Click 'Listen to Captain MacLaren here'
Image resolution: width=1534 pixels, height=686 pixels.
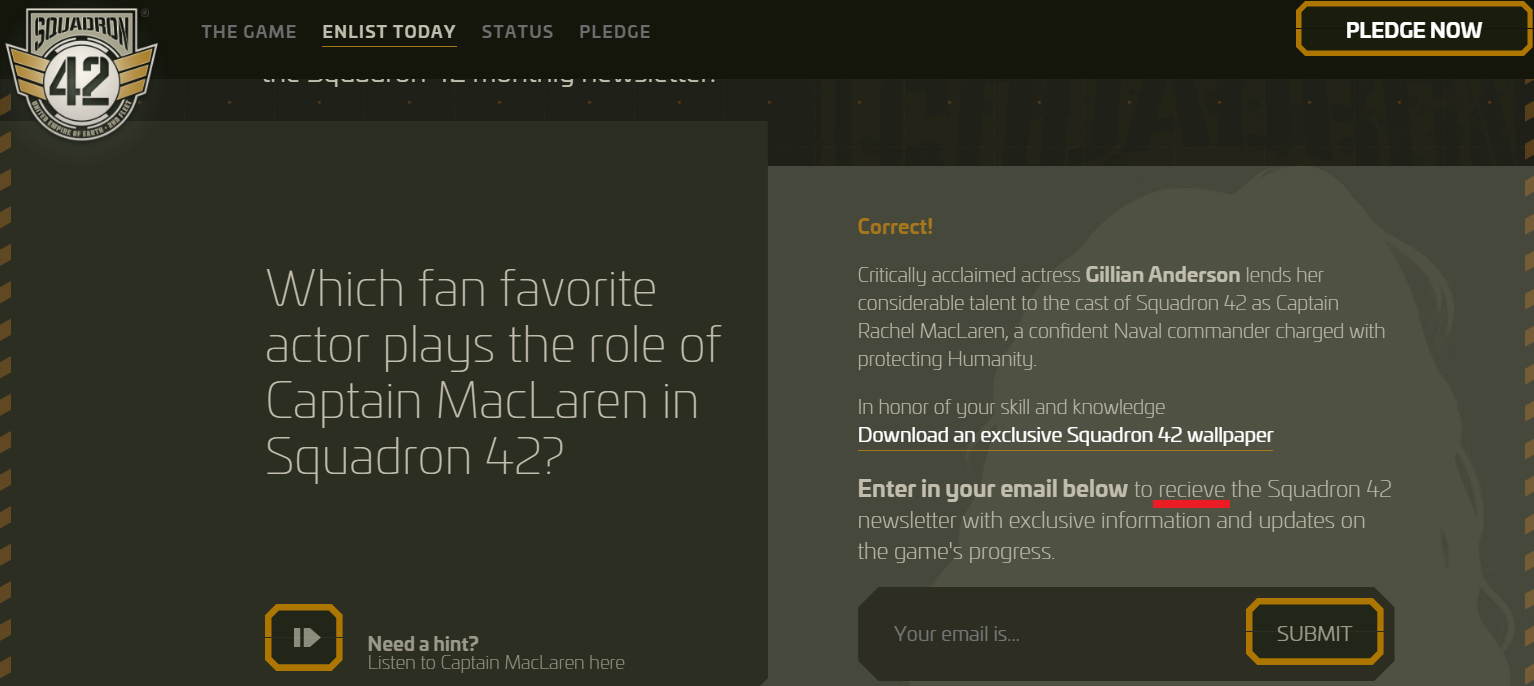tap(496, 663)
